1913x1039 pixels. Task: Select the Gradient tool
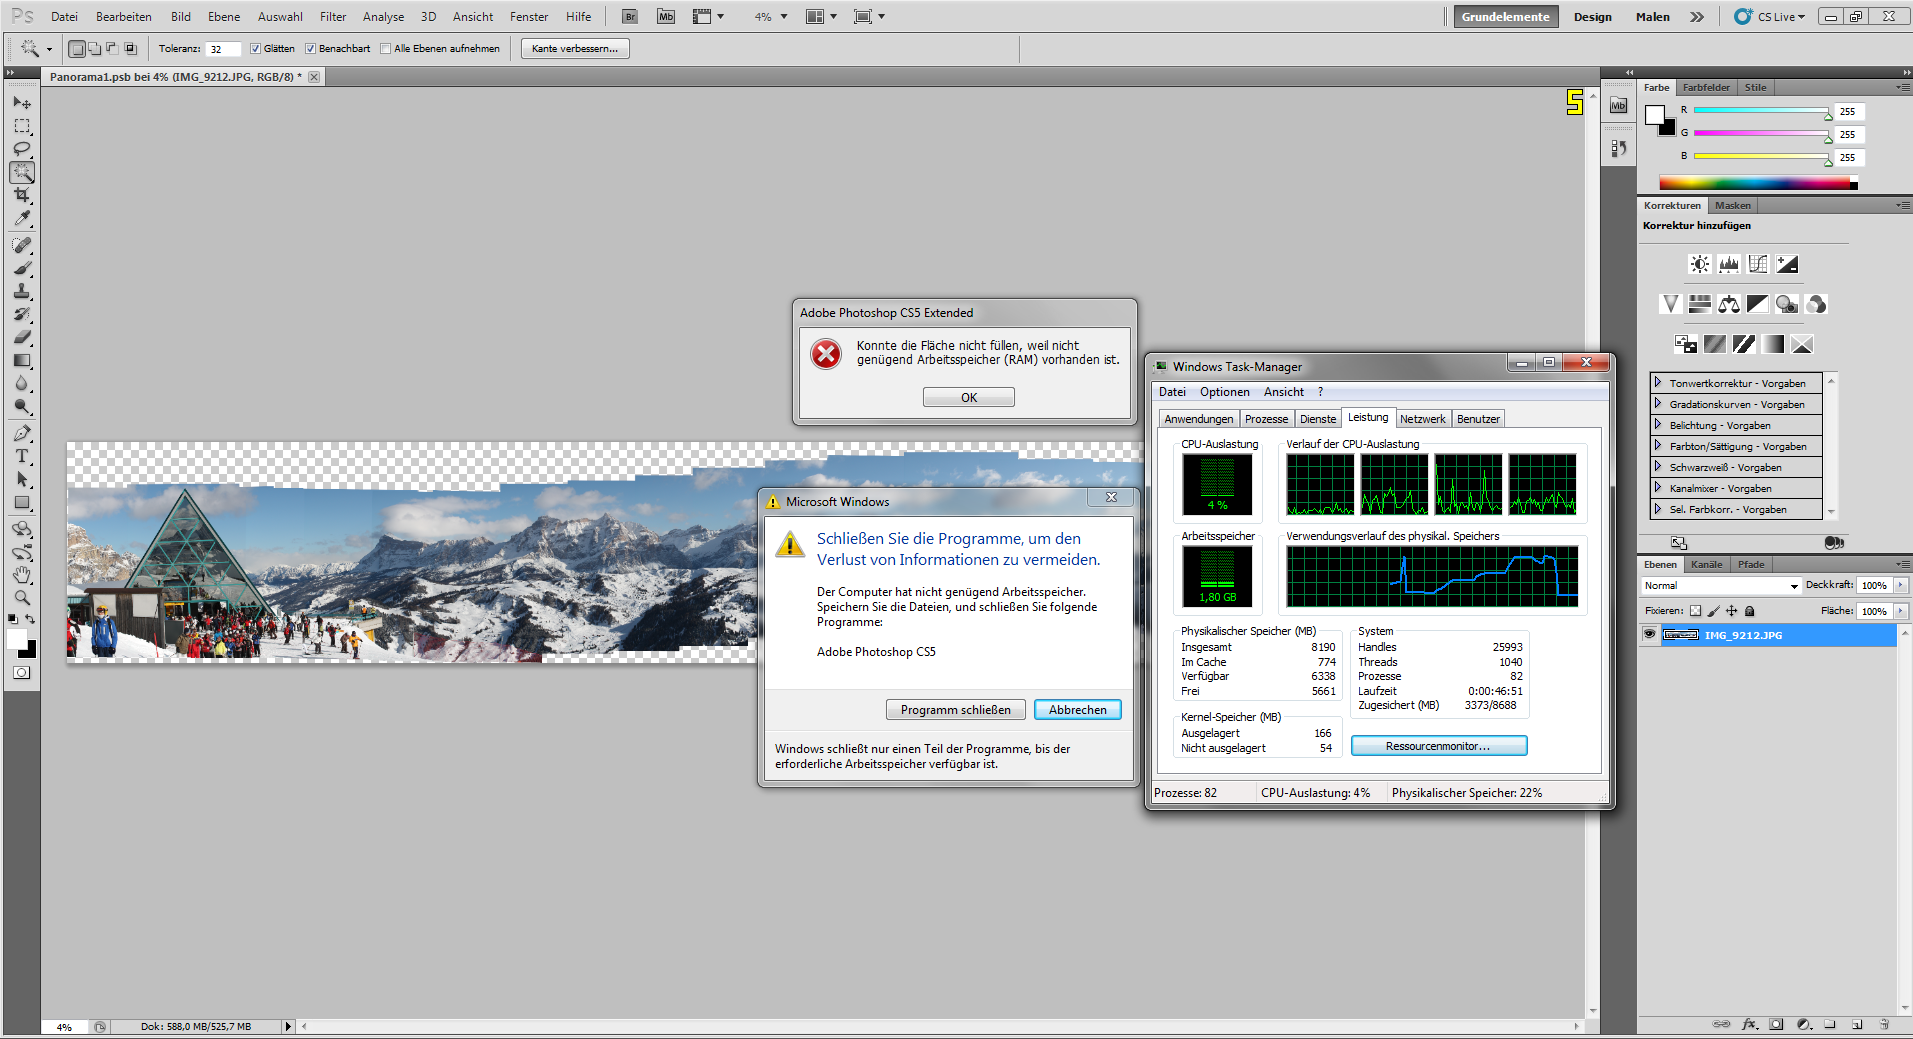pos(21,360)
